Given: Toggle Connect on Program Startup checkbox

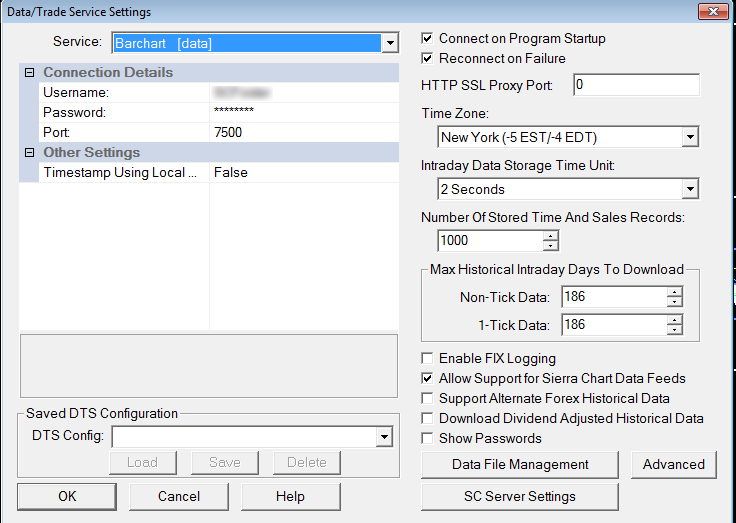Looking at the screenshot, I should coord(428,39).
